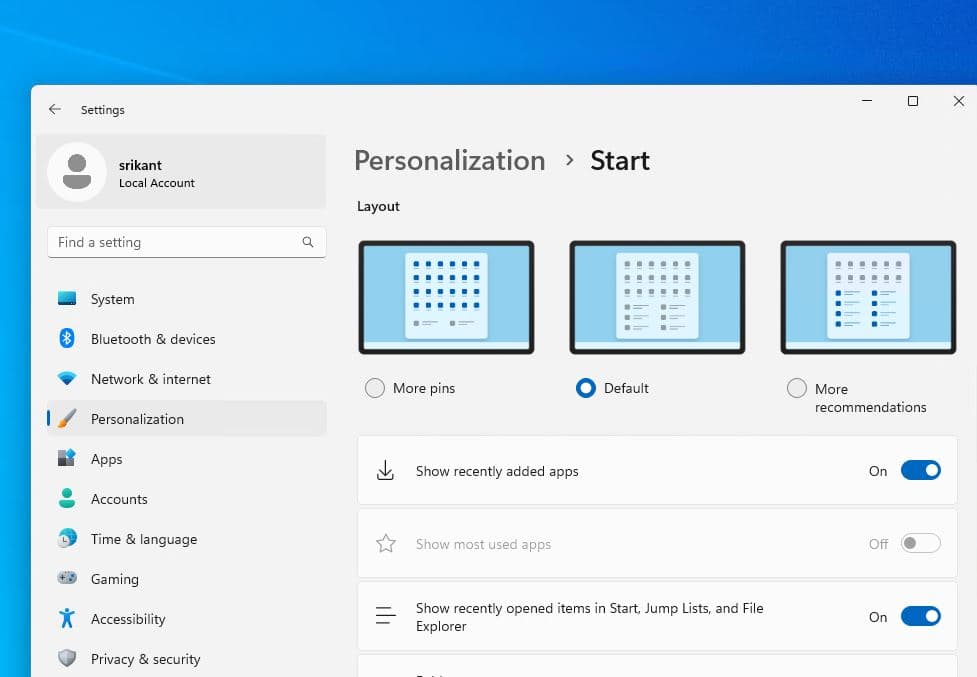This screenshot has height=677, width=977.
Task: Select the Apps icon in the sidebar
Action: (x=67, y=458)
